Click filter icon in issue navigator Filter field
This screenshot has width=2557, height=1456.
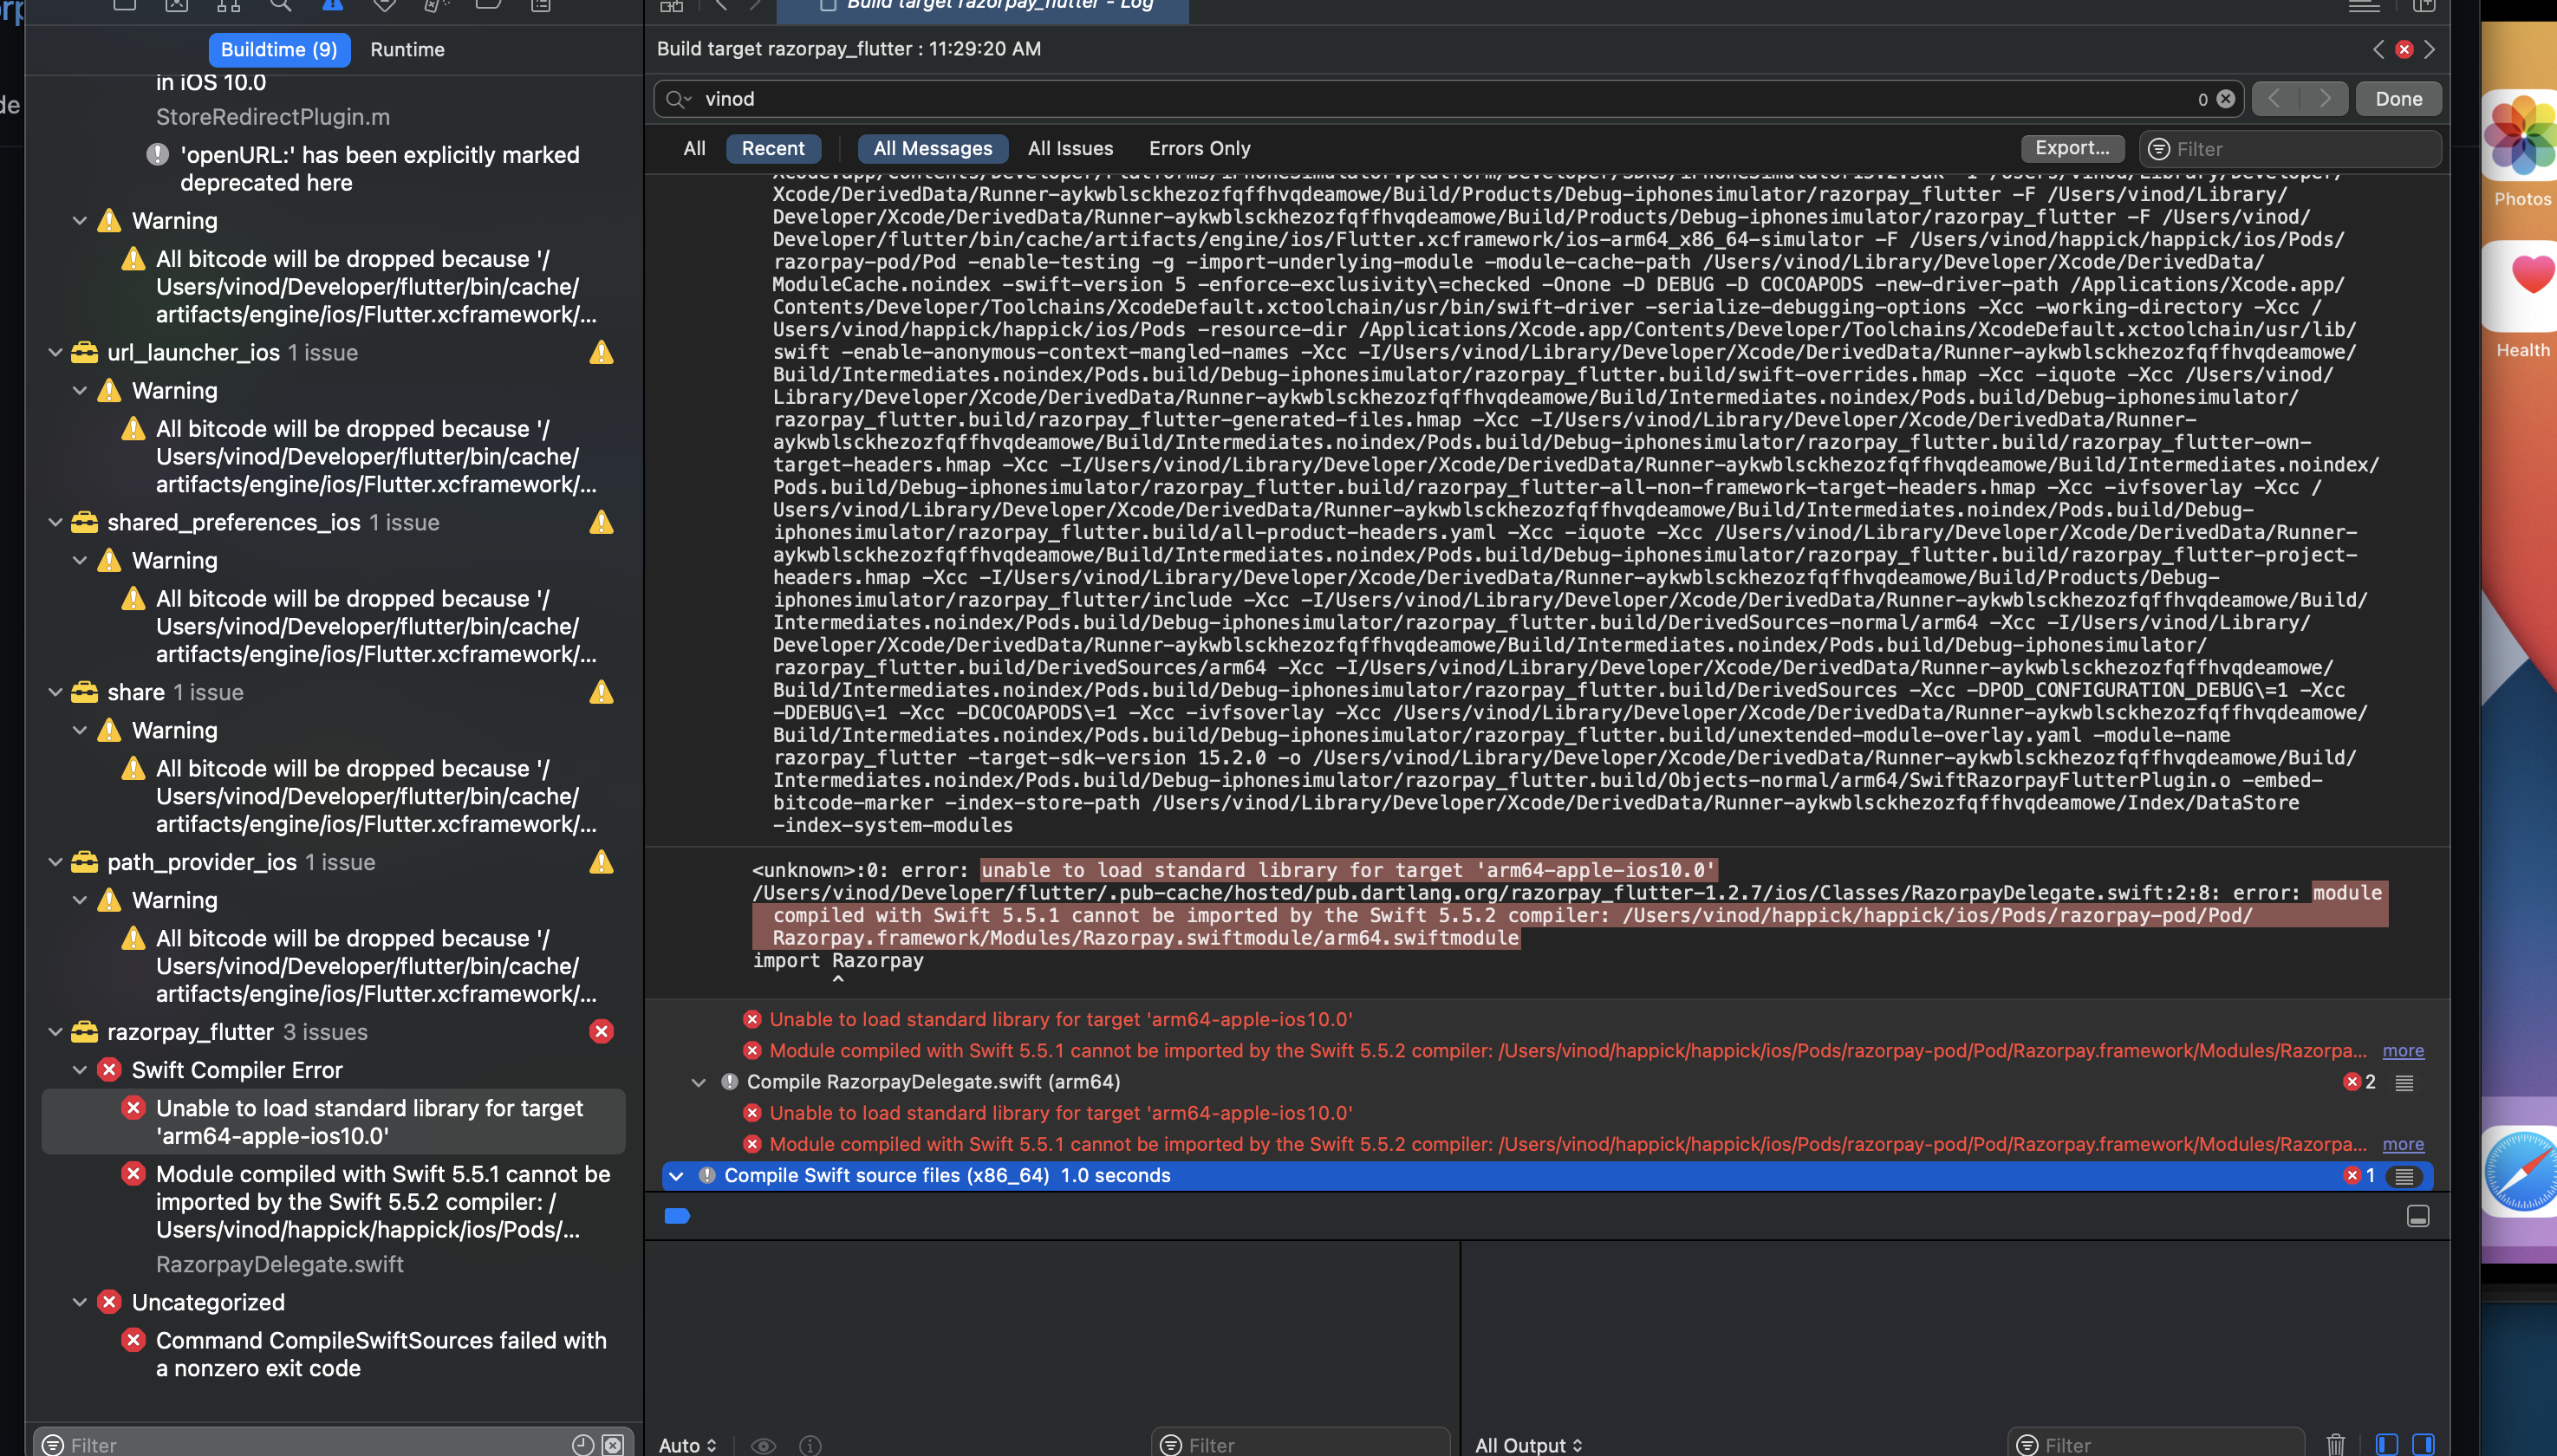click(52, 1445)
